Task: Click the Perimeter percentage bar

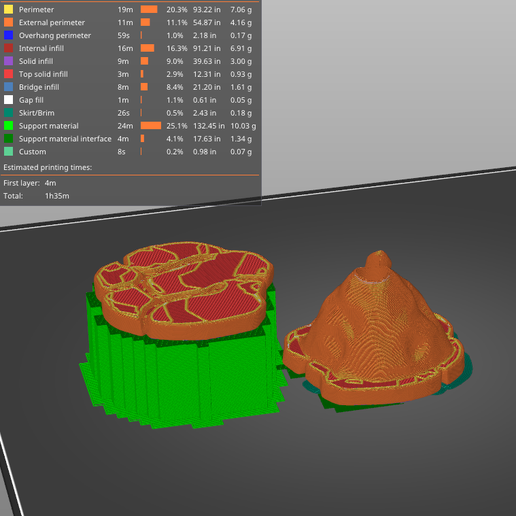Action: click(149, 10)
